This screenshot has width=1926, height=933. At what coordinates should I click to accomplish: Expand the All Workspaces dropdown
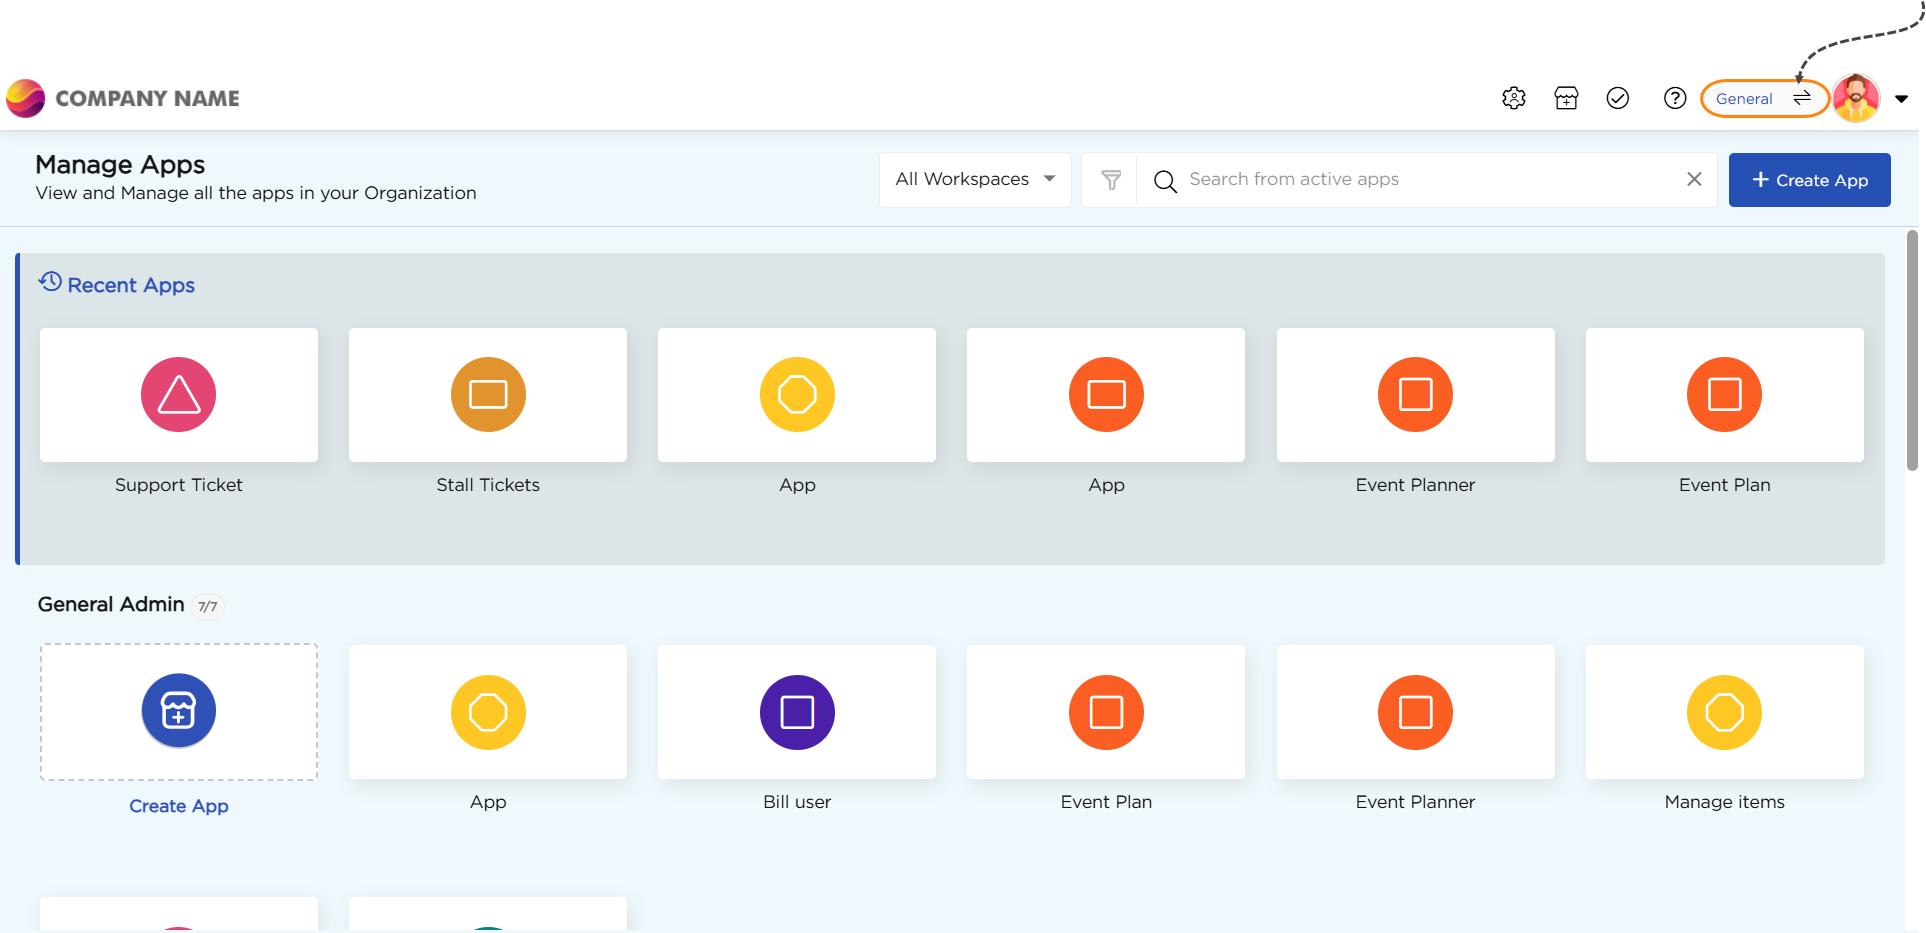tap(974, 180)
